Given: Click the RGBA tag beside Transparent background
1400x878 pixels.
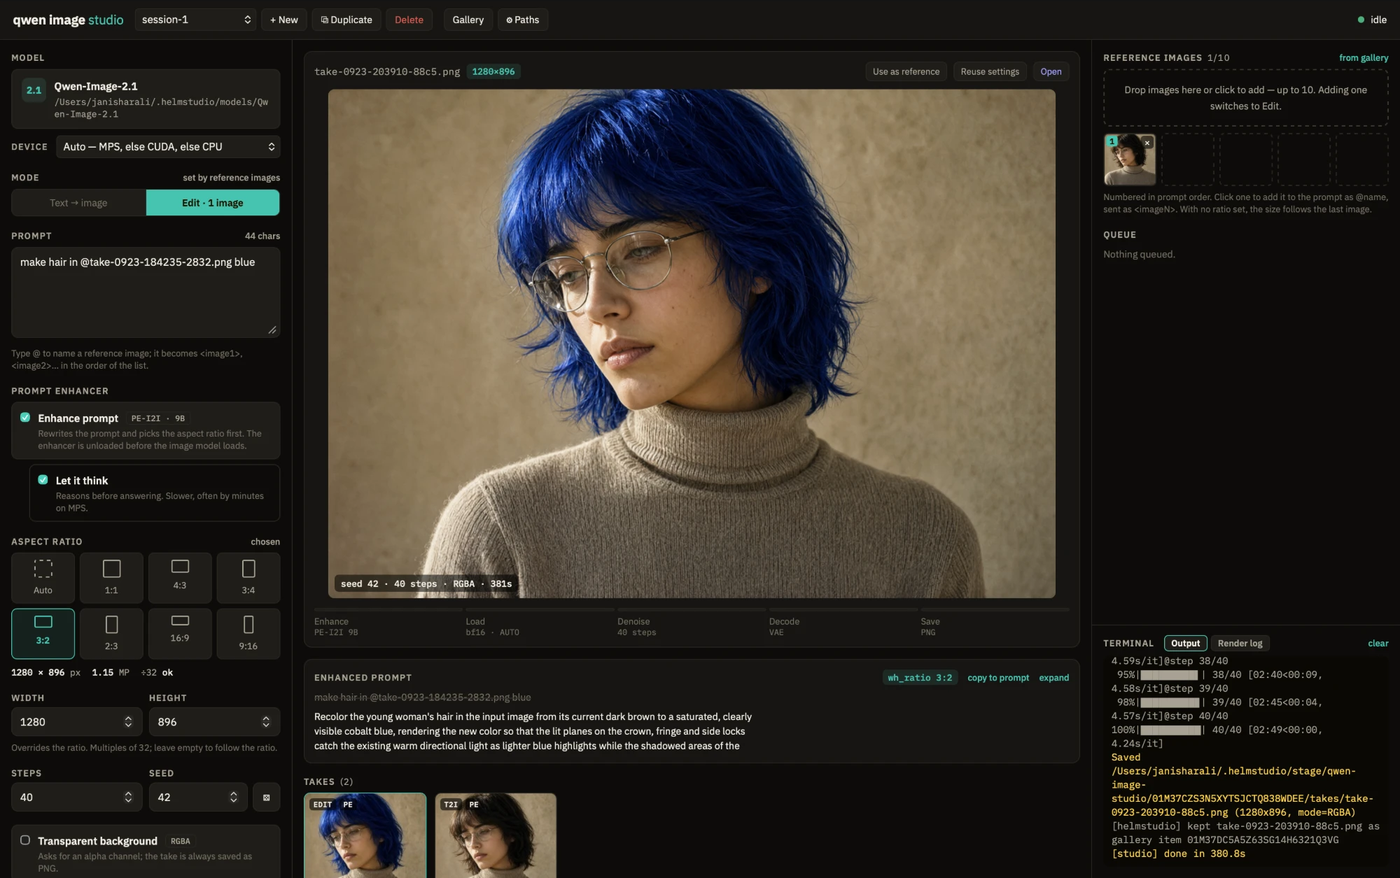Looking at the screenshot, I should point(180,842).
